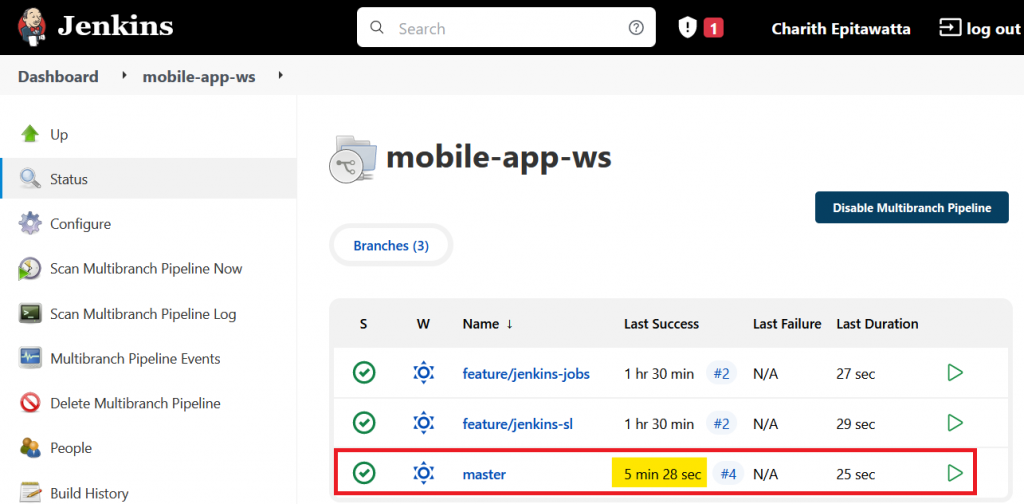The height and width of the screenshot is (504, 1024).
Task: Run a build for feature/jenkins-jobs with play icon
Action: pos(955,373)
